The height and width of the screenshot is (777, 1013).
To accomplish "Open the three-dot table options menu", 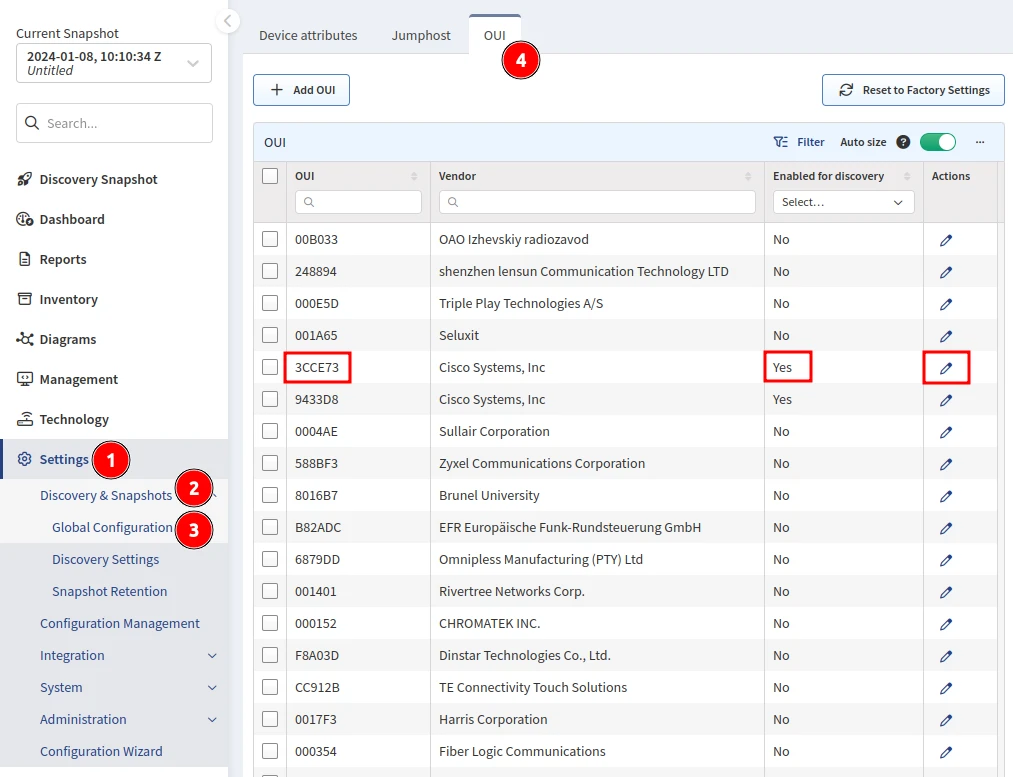I will 980,142.
